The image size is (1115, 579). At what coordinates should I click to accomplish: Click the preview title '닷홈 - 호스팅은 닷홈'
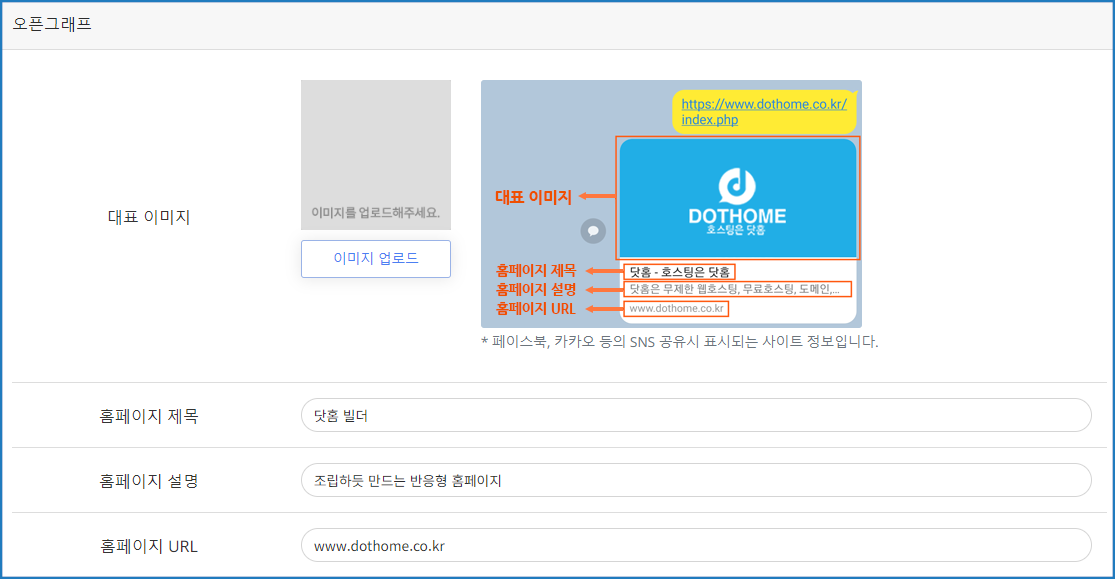679,271
